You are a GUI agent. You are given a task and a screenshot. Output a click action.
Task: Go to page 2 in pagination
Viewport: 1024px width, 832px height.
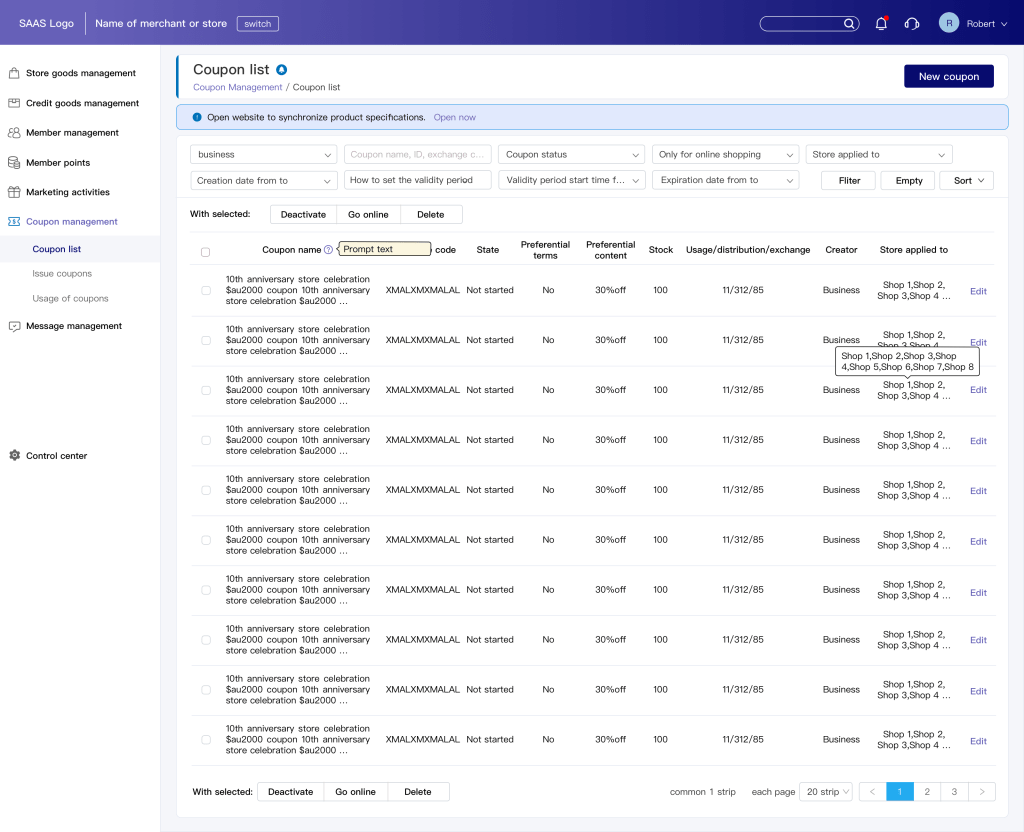point(927,792)
